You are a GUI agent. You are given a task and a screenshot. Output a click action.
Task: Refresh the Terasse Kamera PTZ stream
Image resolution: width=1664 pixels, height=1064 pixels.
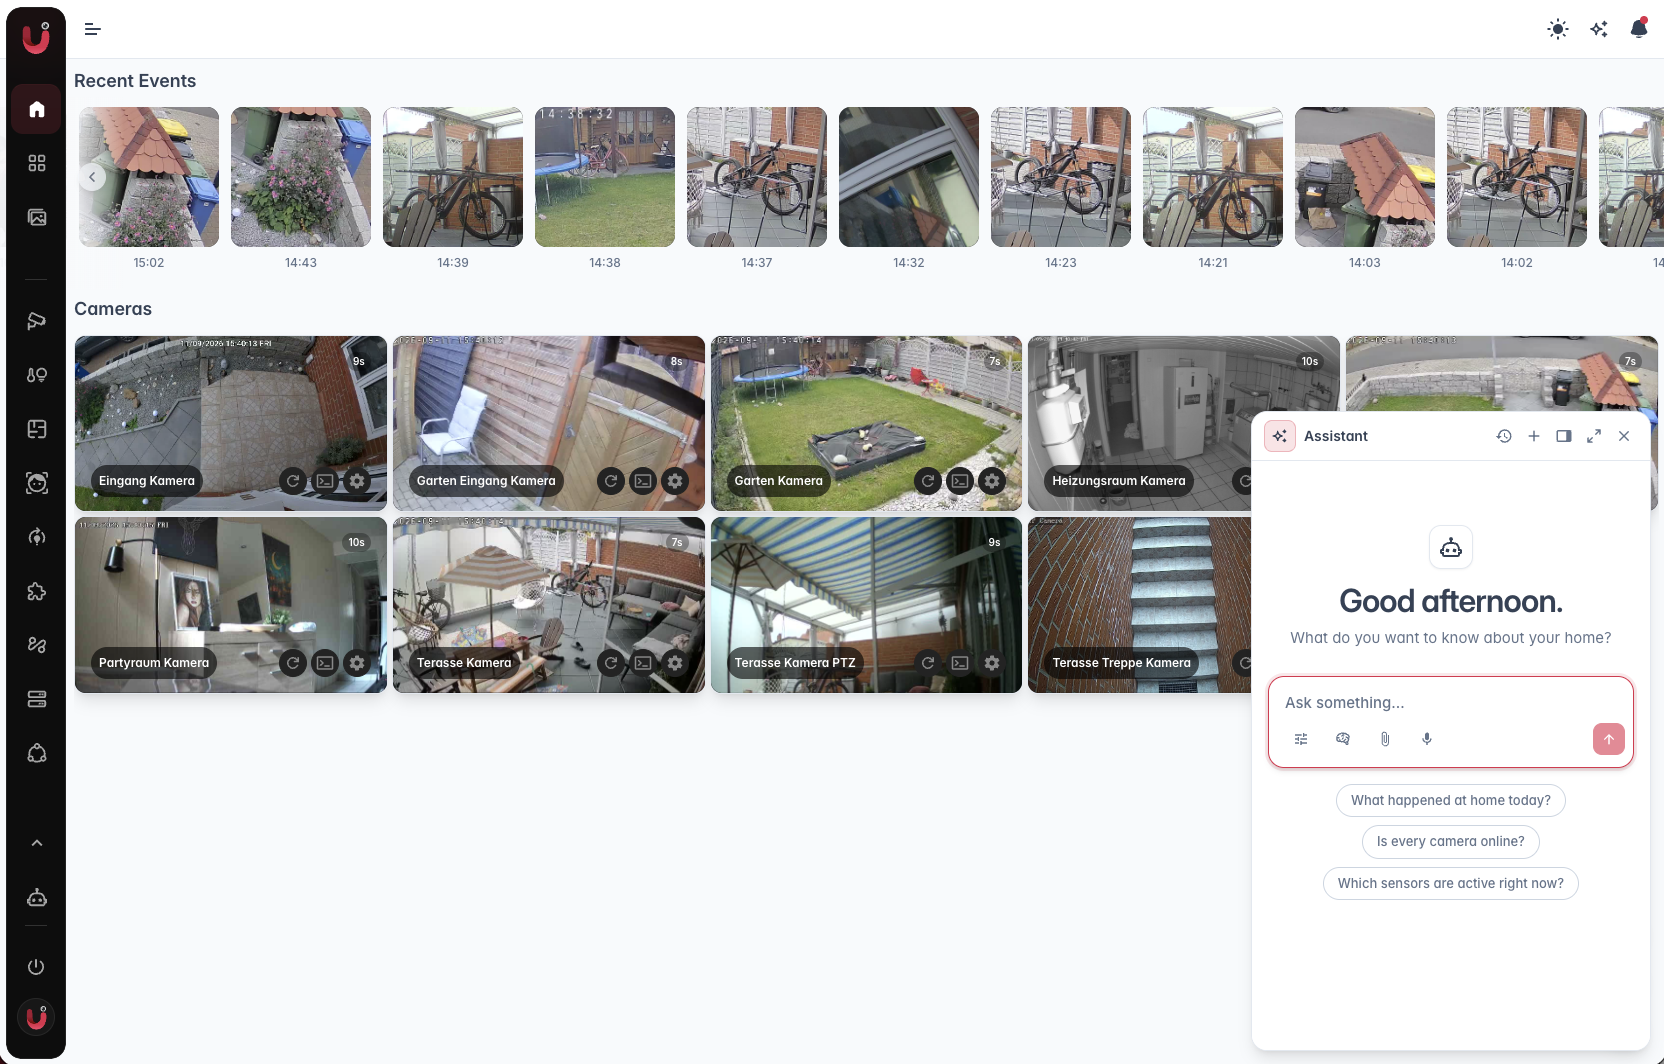pos(928,663)
